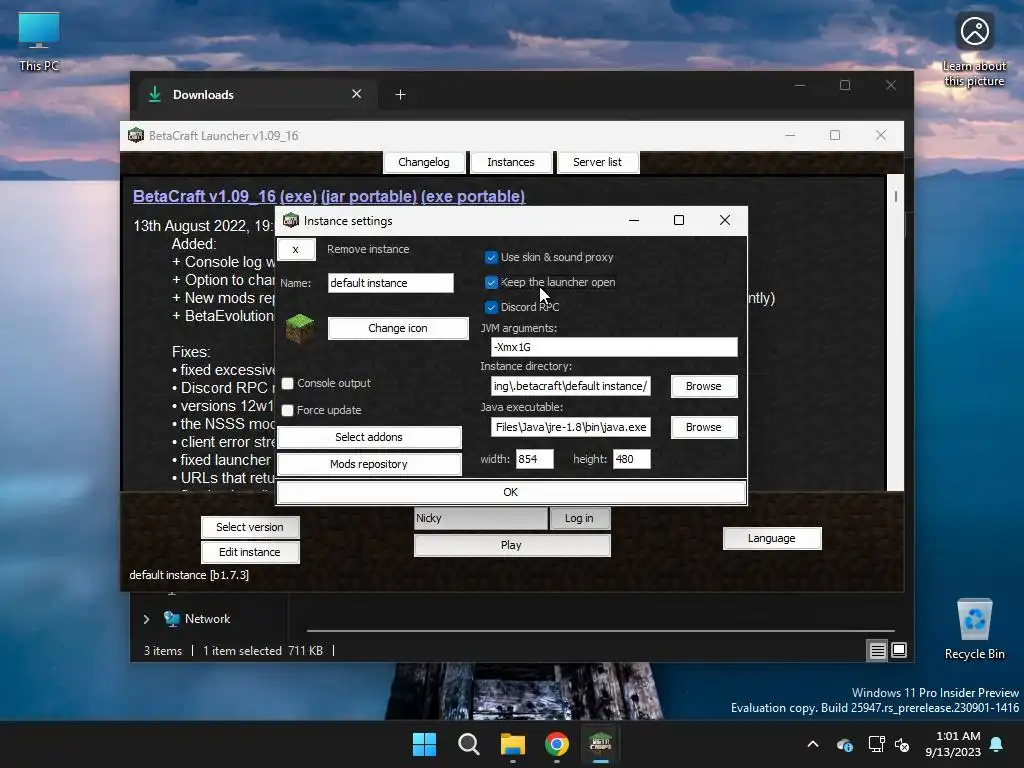Open Select addons
Screen dimensions: 1024x768
(369, 437)
